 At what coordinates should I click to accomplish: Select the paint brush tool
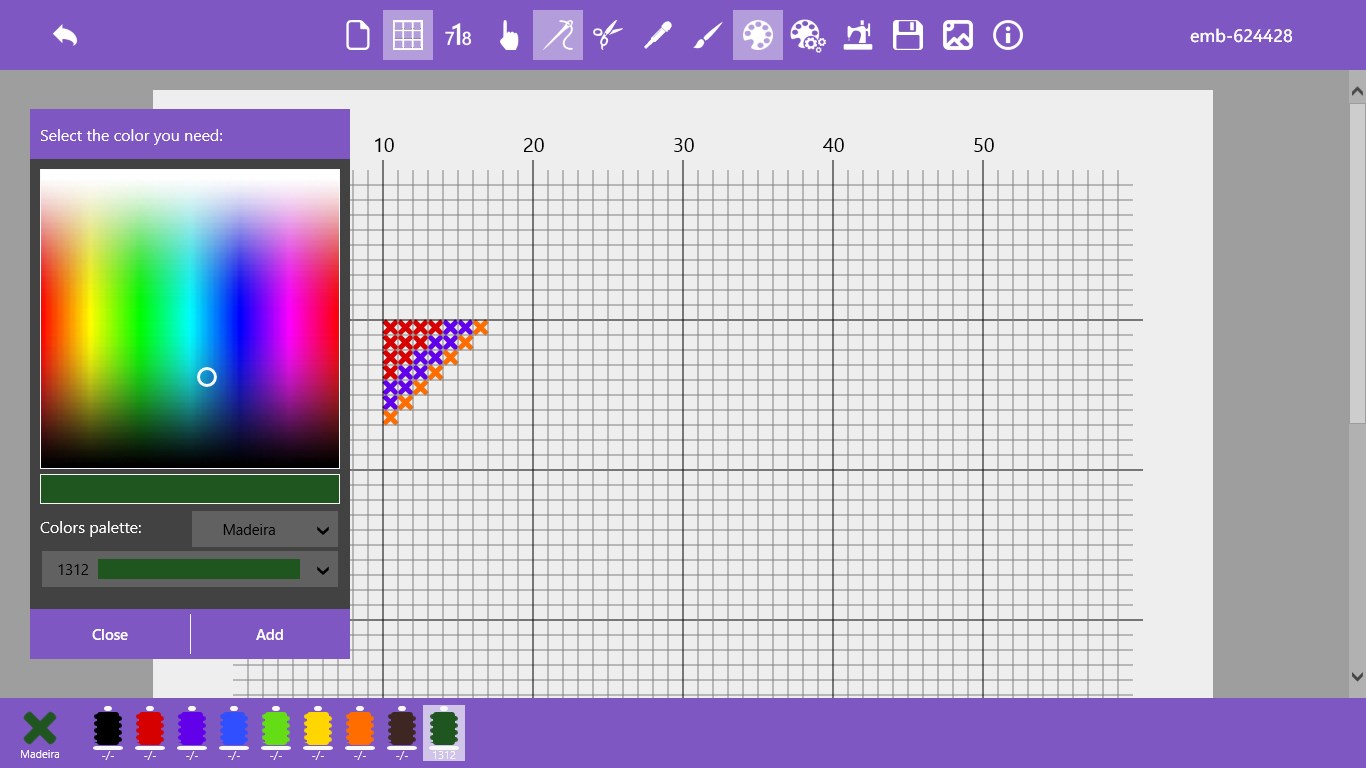pos(707,36)
